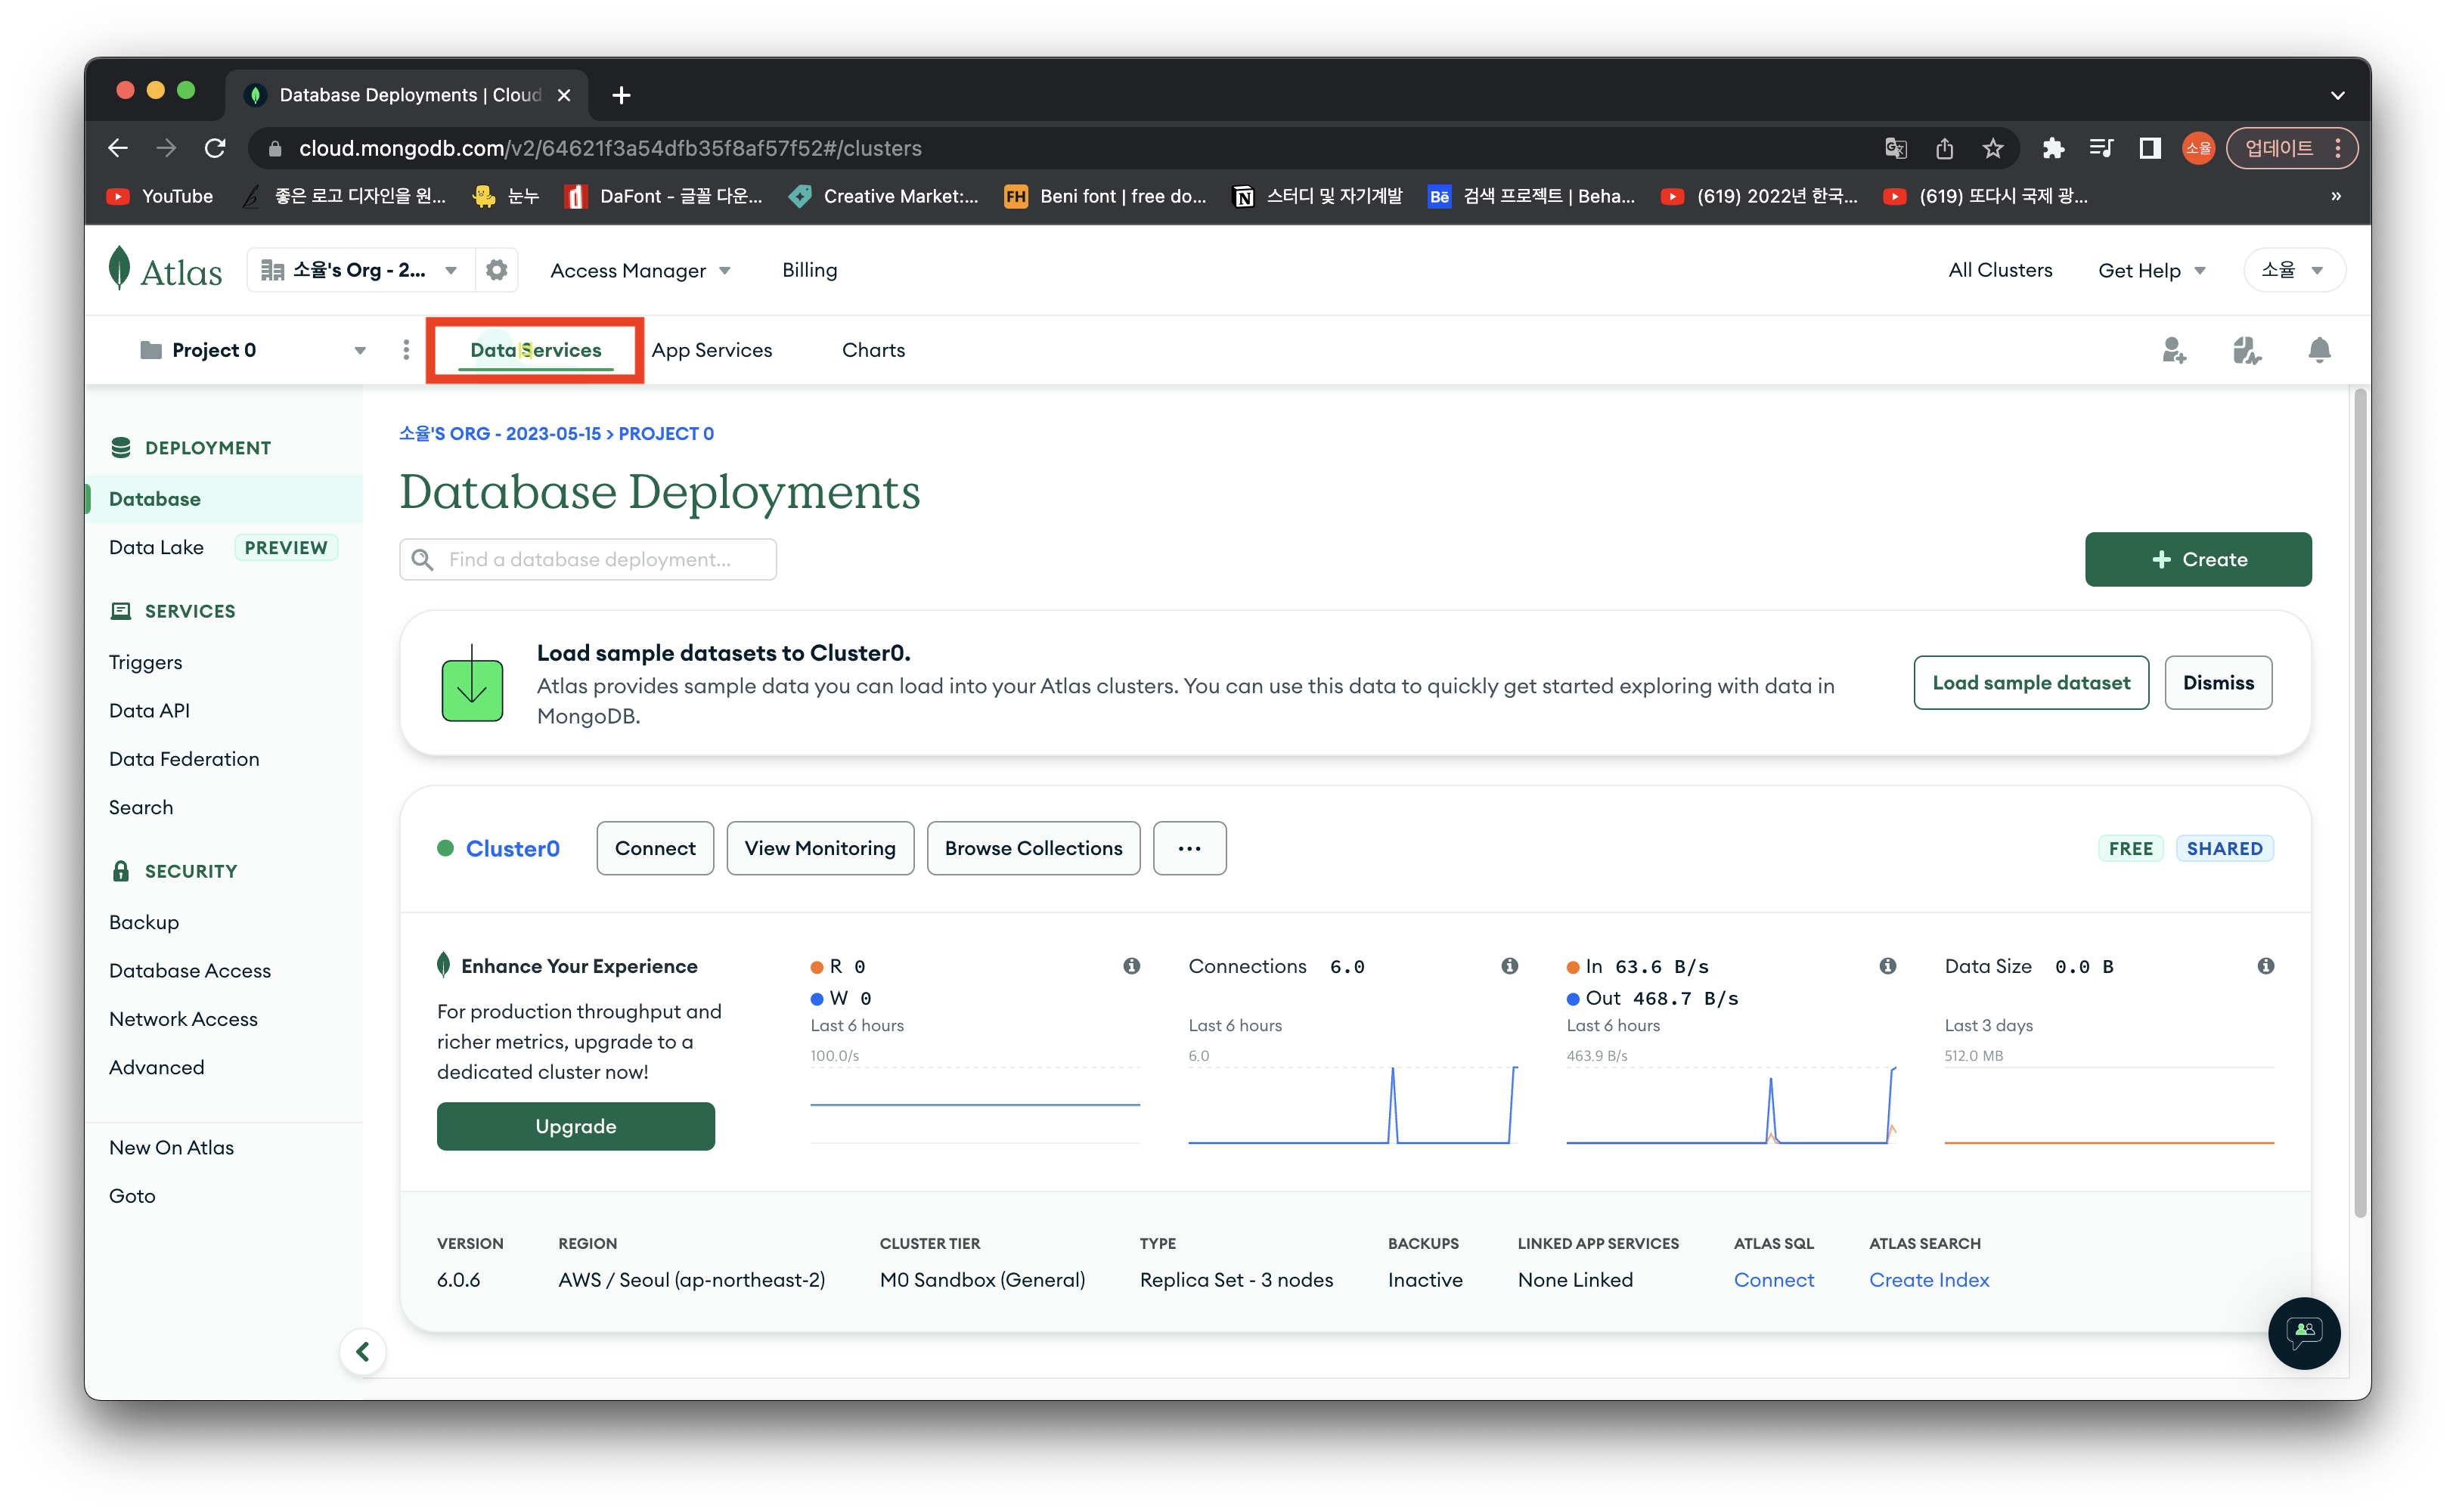Open media controls icon in toolbar
This screenshot has height=1512, width=2456.
coord(2101,148)
